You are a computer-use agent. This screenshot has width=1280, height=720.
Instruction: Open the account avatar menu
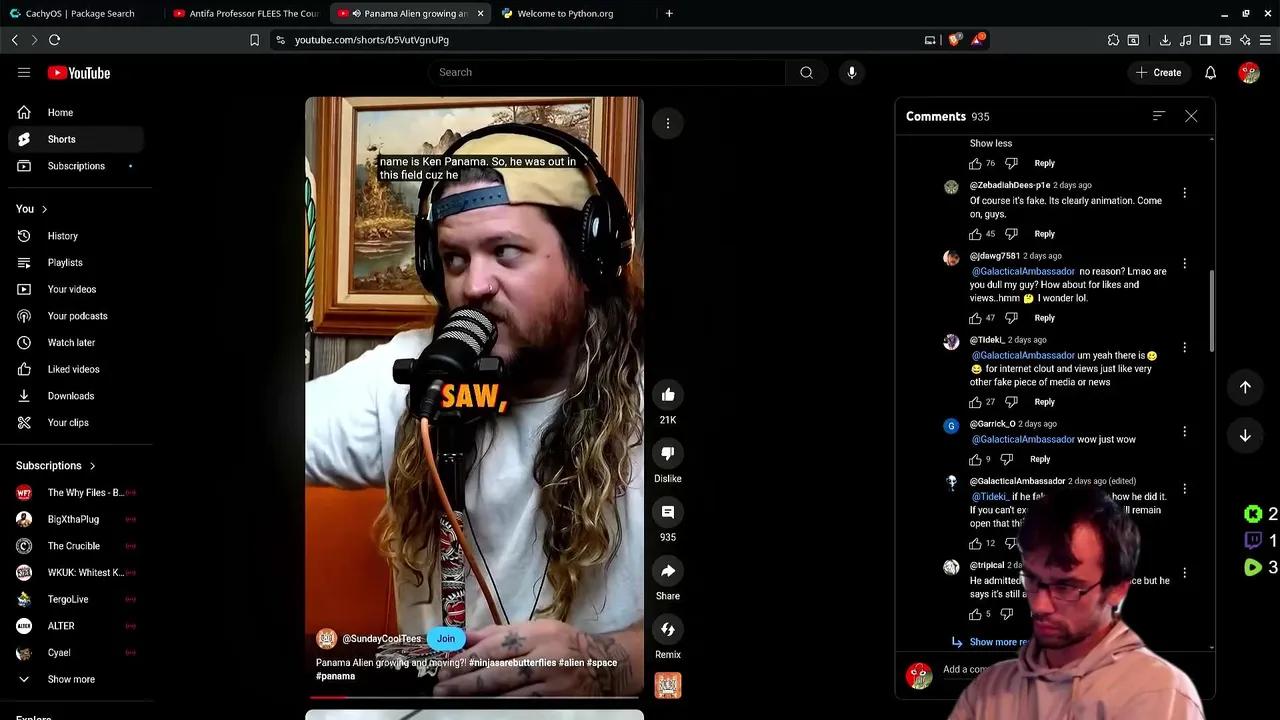pyautogui.click(x=1249, y=72)
